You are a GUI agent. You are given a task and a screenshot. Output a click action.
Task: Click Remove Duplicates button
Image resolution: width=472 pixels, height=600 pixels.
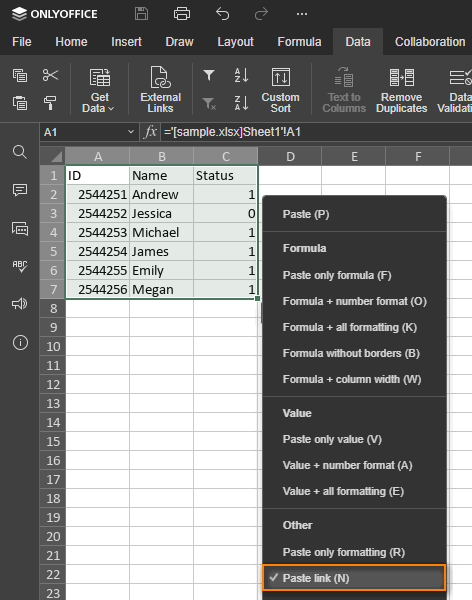tap(402, 90)
